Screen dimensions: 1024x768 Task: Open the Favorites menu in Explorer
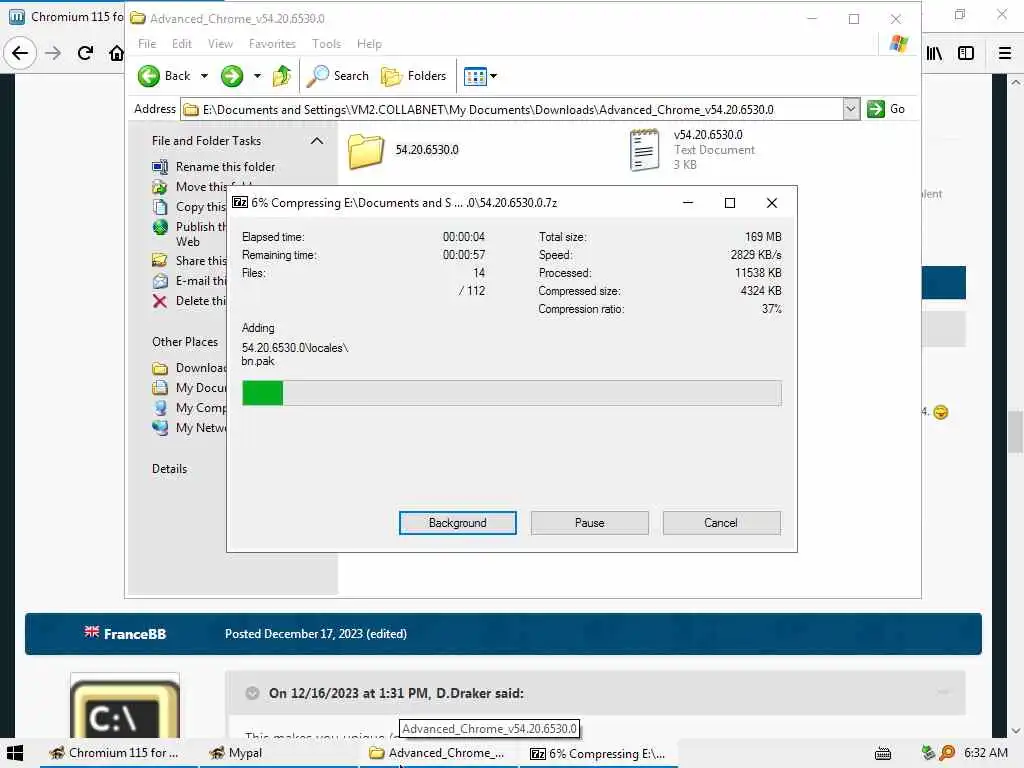(272, 44)
